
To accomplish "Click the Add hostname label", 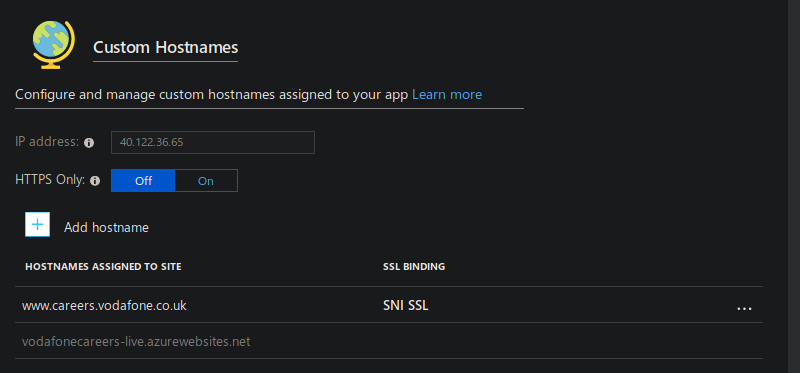I will [106, 227].
